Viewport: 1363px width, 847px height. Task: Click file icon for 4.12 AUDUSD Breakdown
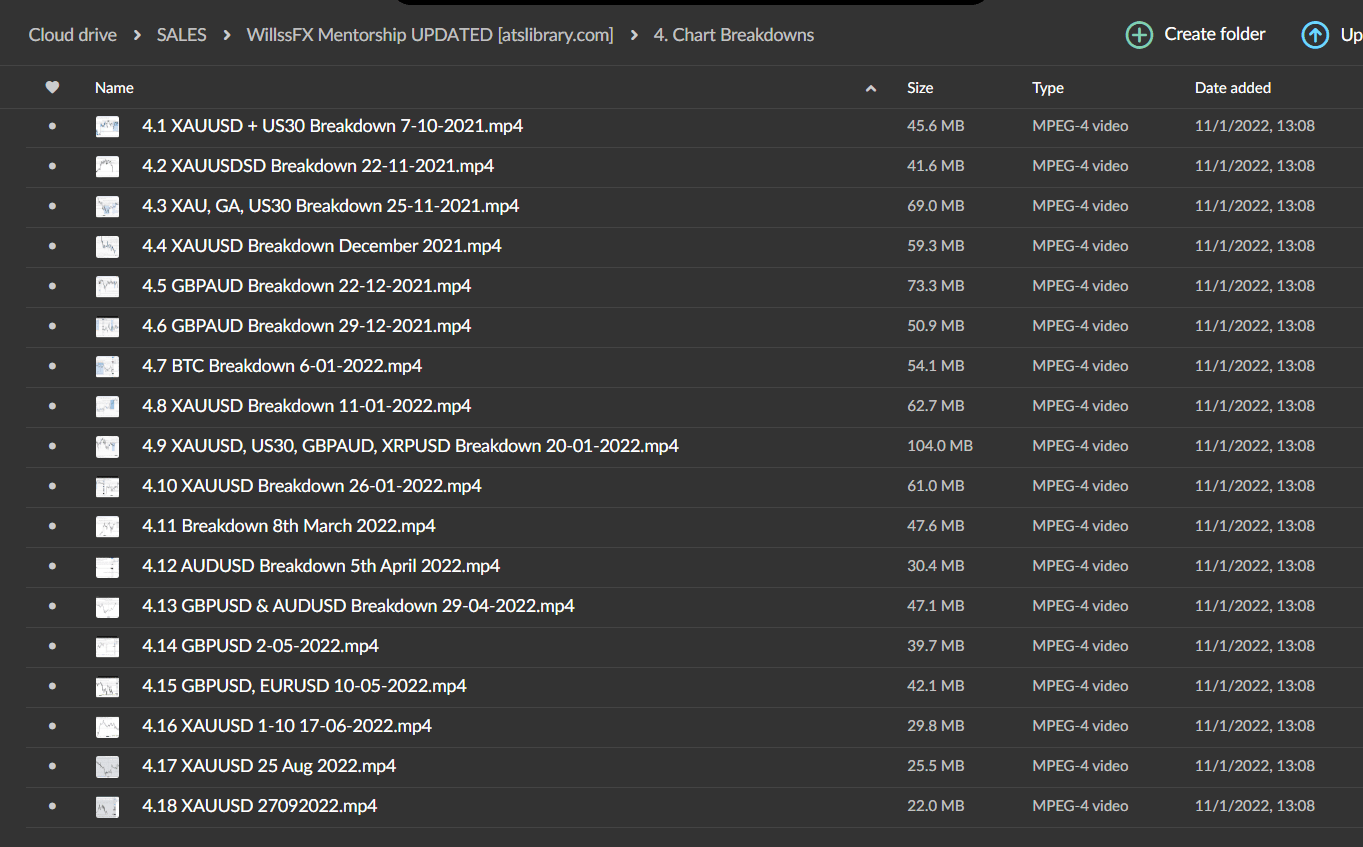pyautogui.click(x=107, y=566)
